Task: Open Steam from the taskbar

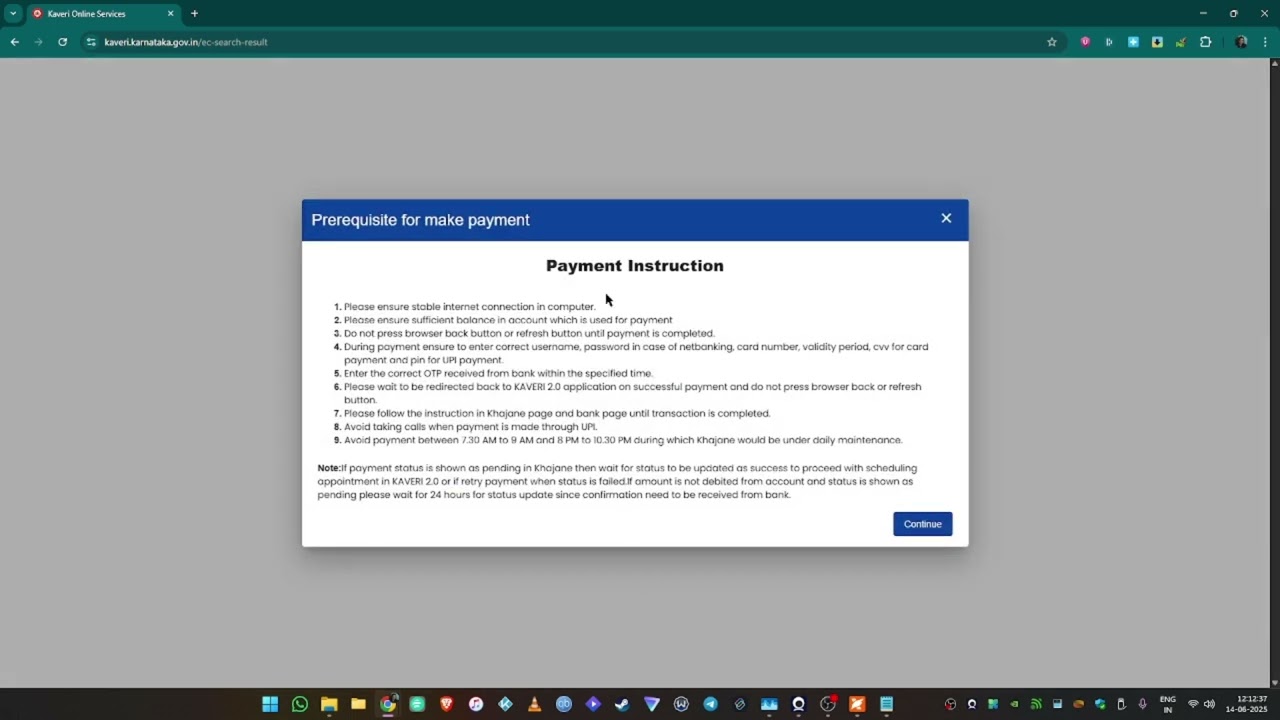Action: 622,704
